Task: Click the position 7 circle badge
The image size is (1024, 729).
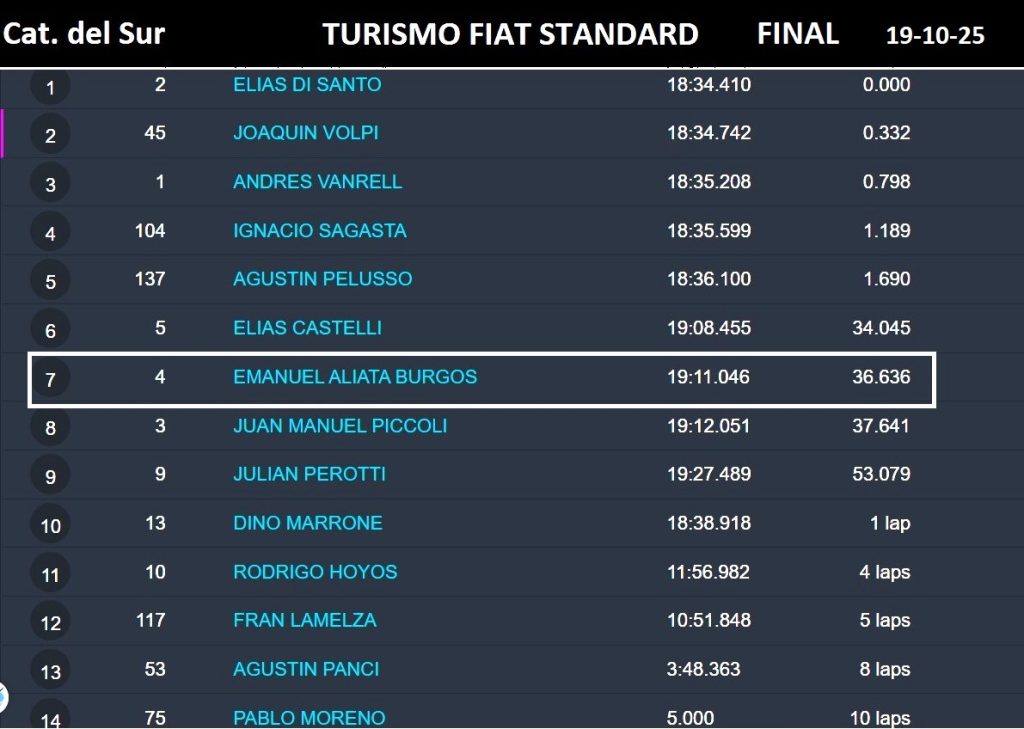Action: pyautogui.click(x=50, y=380)
